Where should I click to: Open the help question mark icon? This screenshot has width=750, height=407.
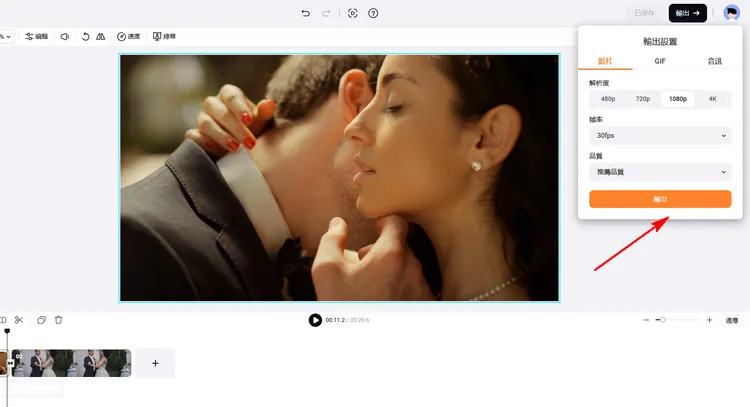coord(373,13)
